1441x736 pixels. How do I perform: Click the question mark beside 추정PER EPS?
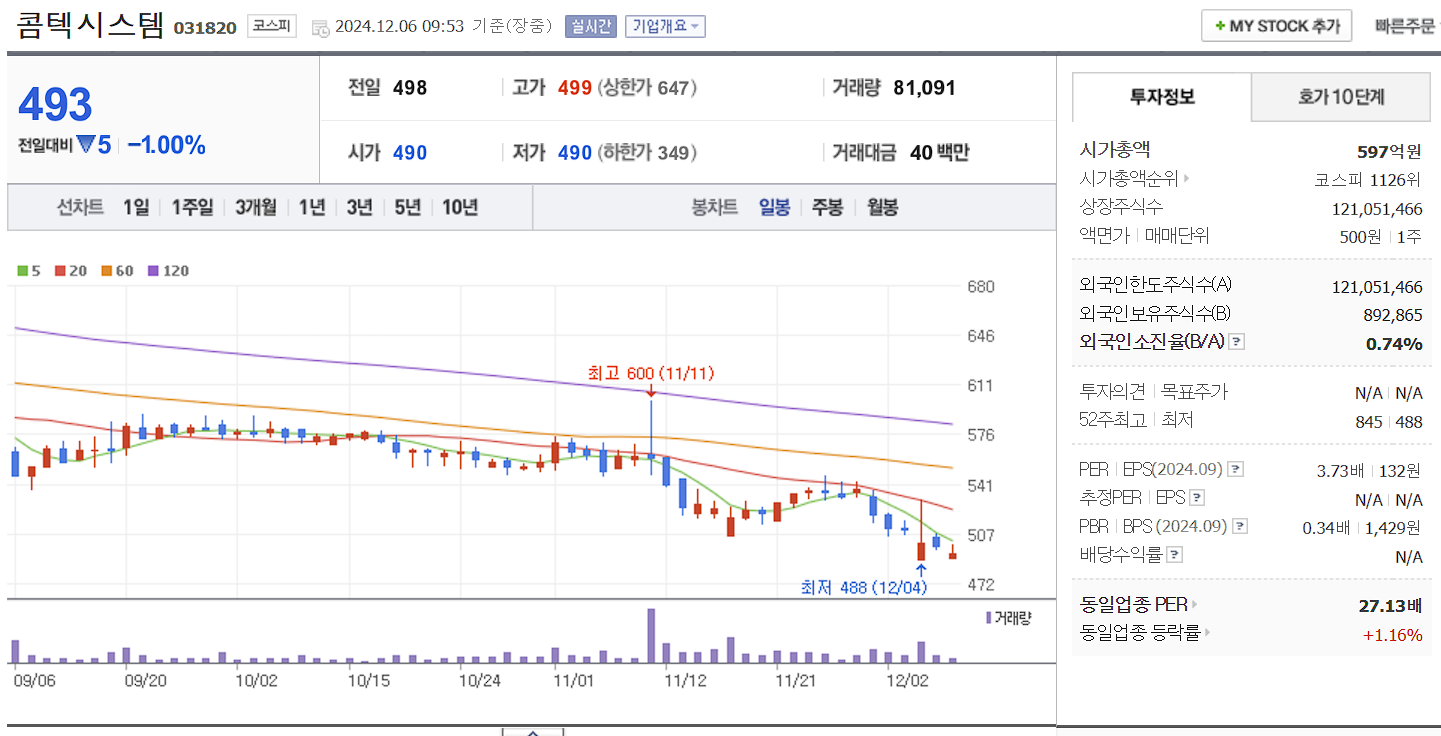(1195, 499)
